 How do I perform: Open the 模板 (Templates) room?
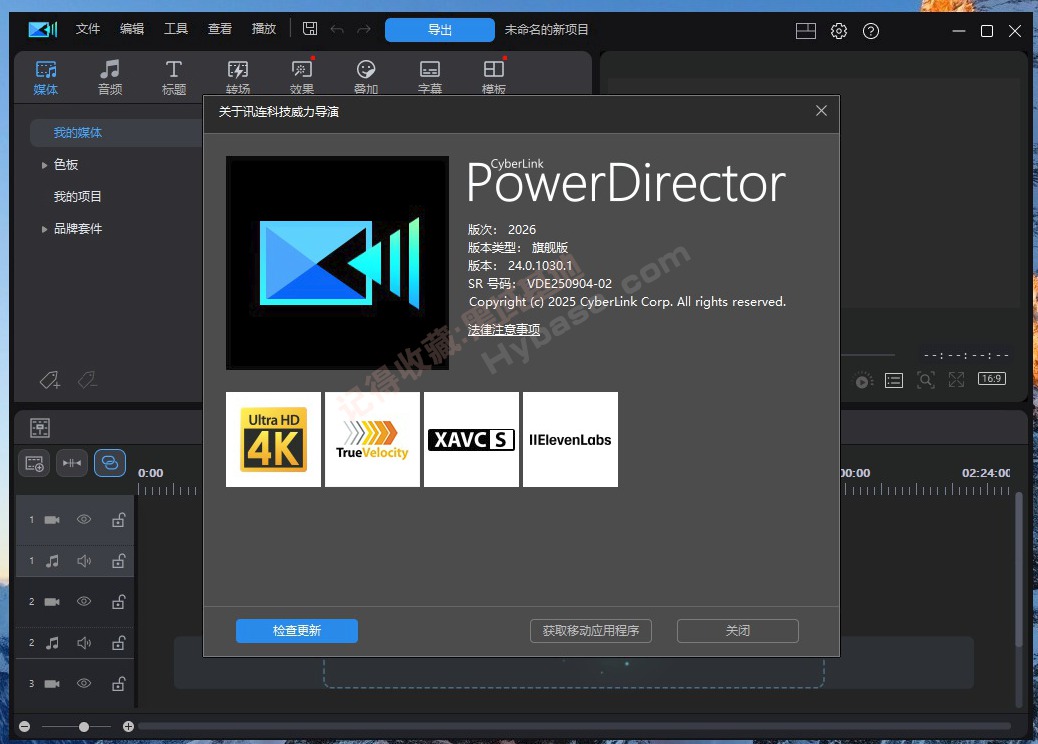tap(492, 76)
